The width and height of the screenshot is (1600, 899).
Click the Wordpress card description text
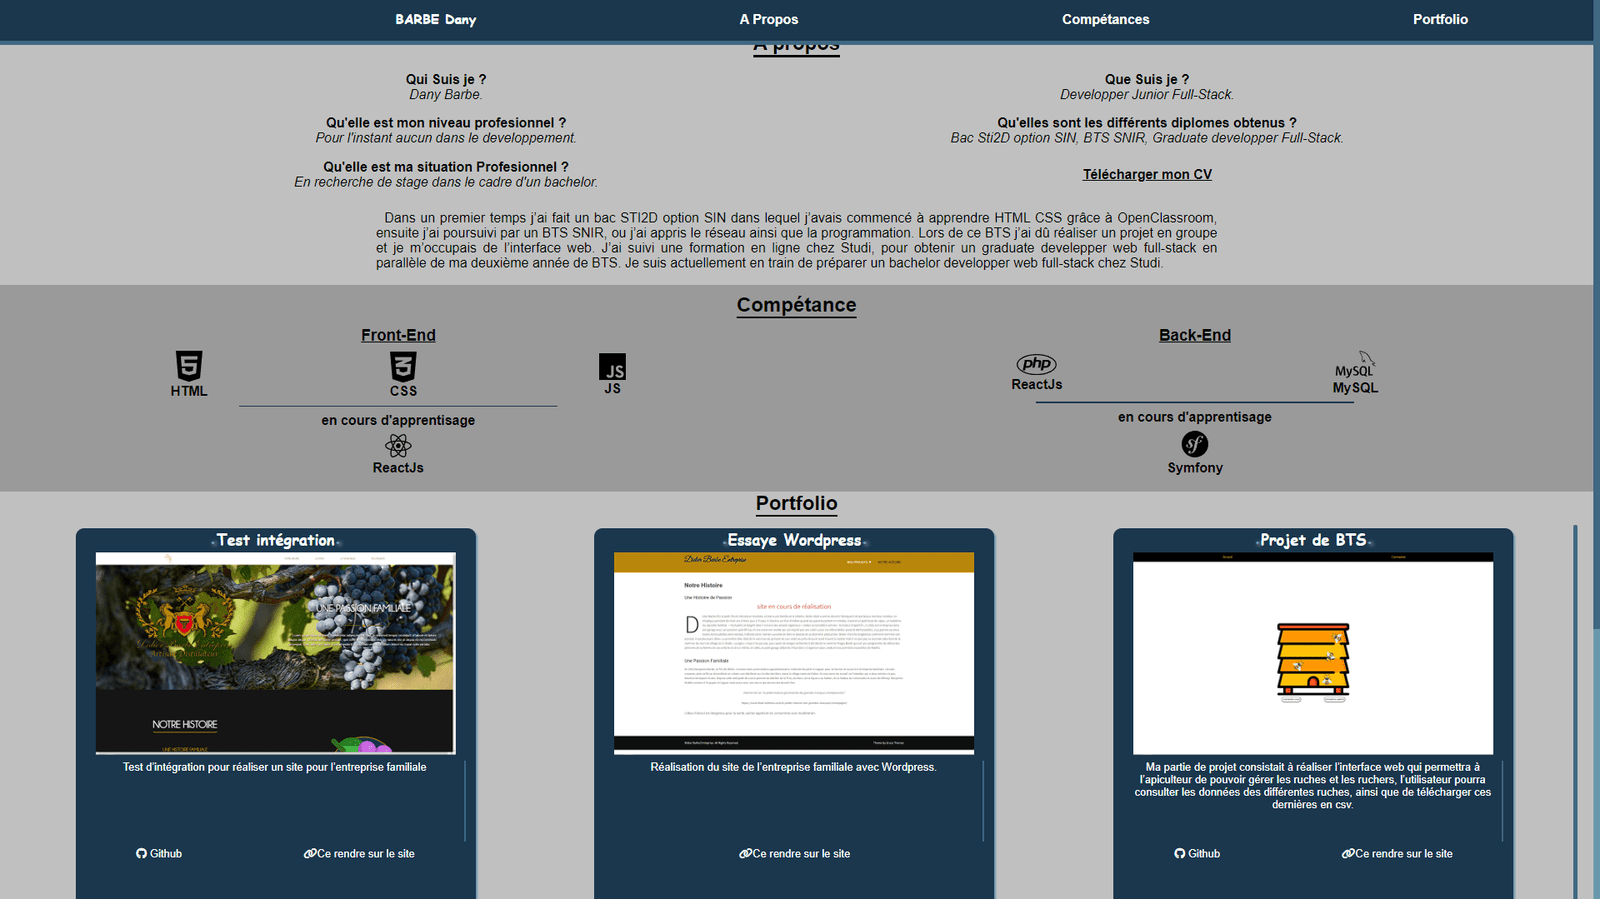[794, 767]
